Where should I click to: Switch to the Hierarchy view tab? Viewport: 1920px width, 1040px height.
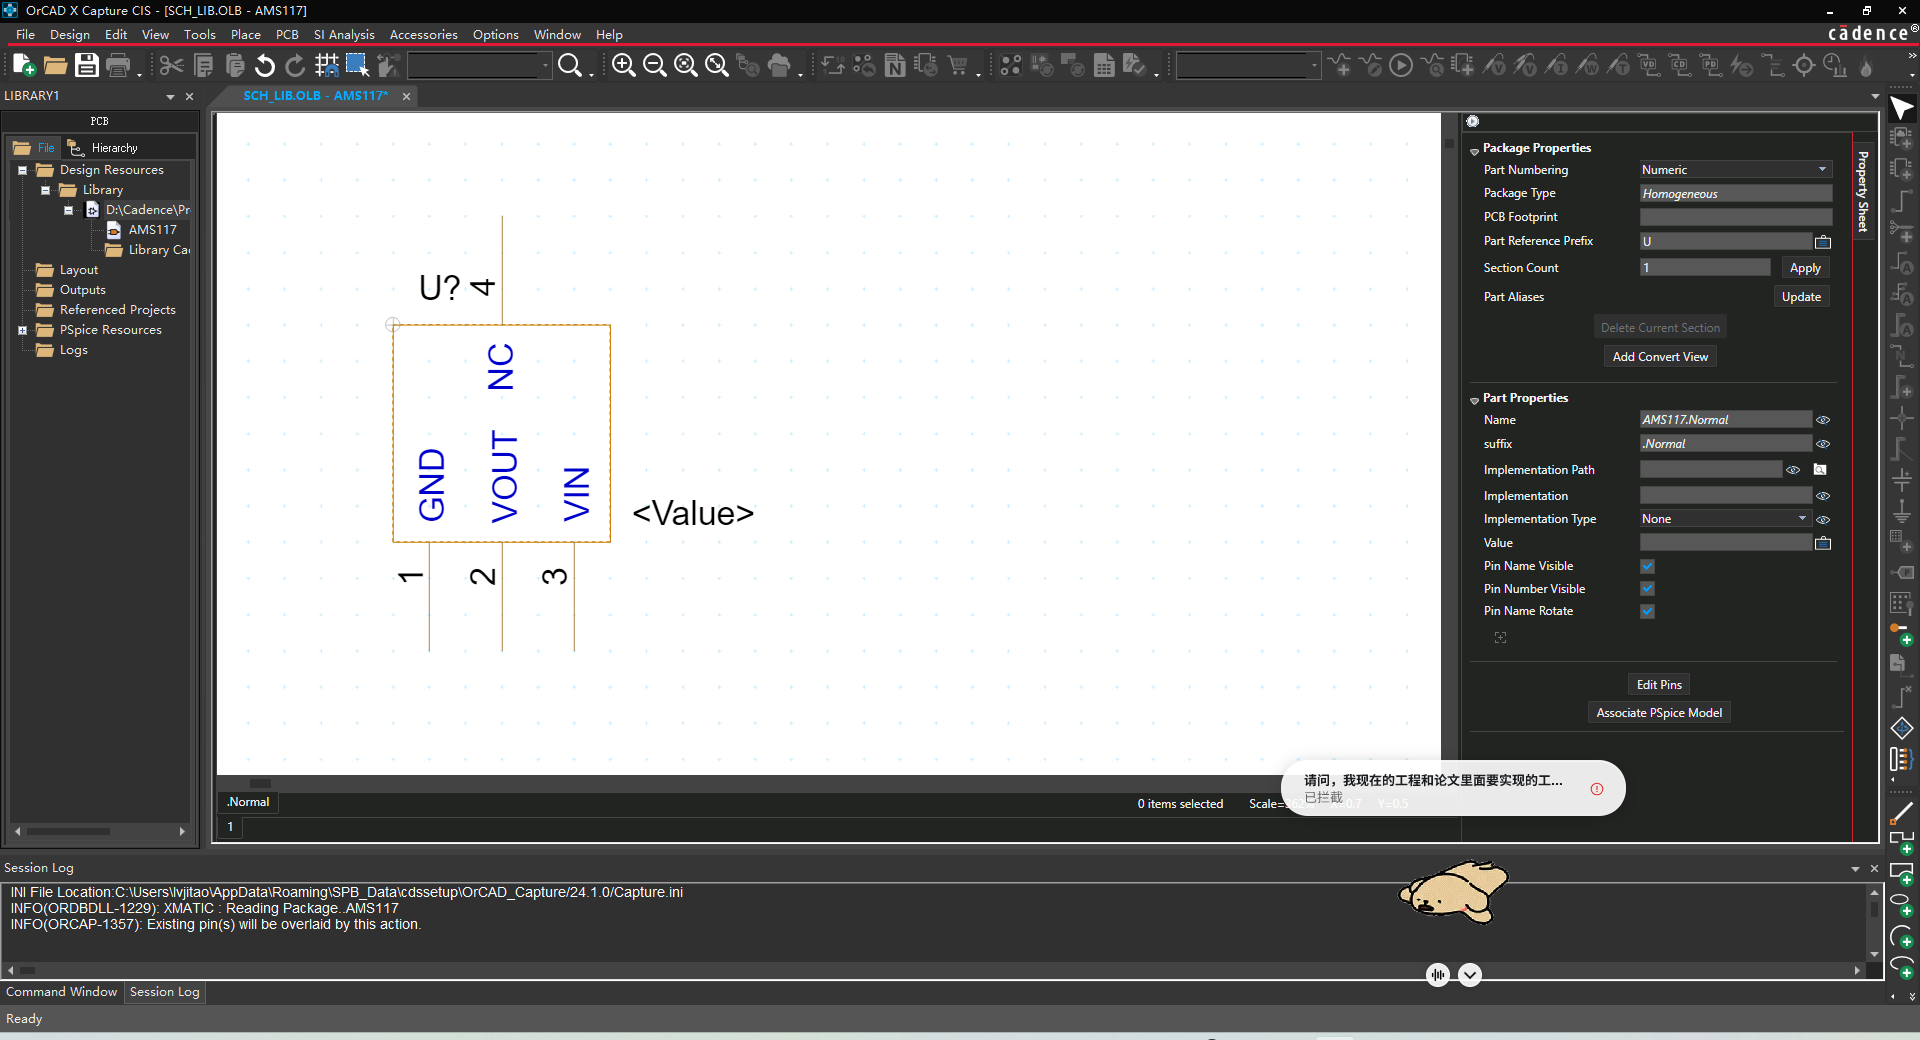pyautogui.click(x=103, y=148)
